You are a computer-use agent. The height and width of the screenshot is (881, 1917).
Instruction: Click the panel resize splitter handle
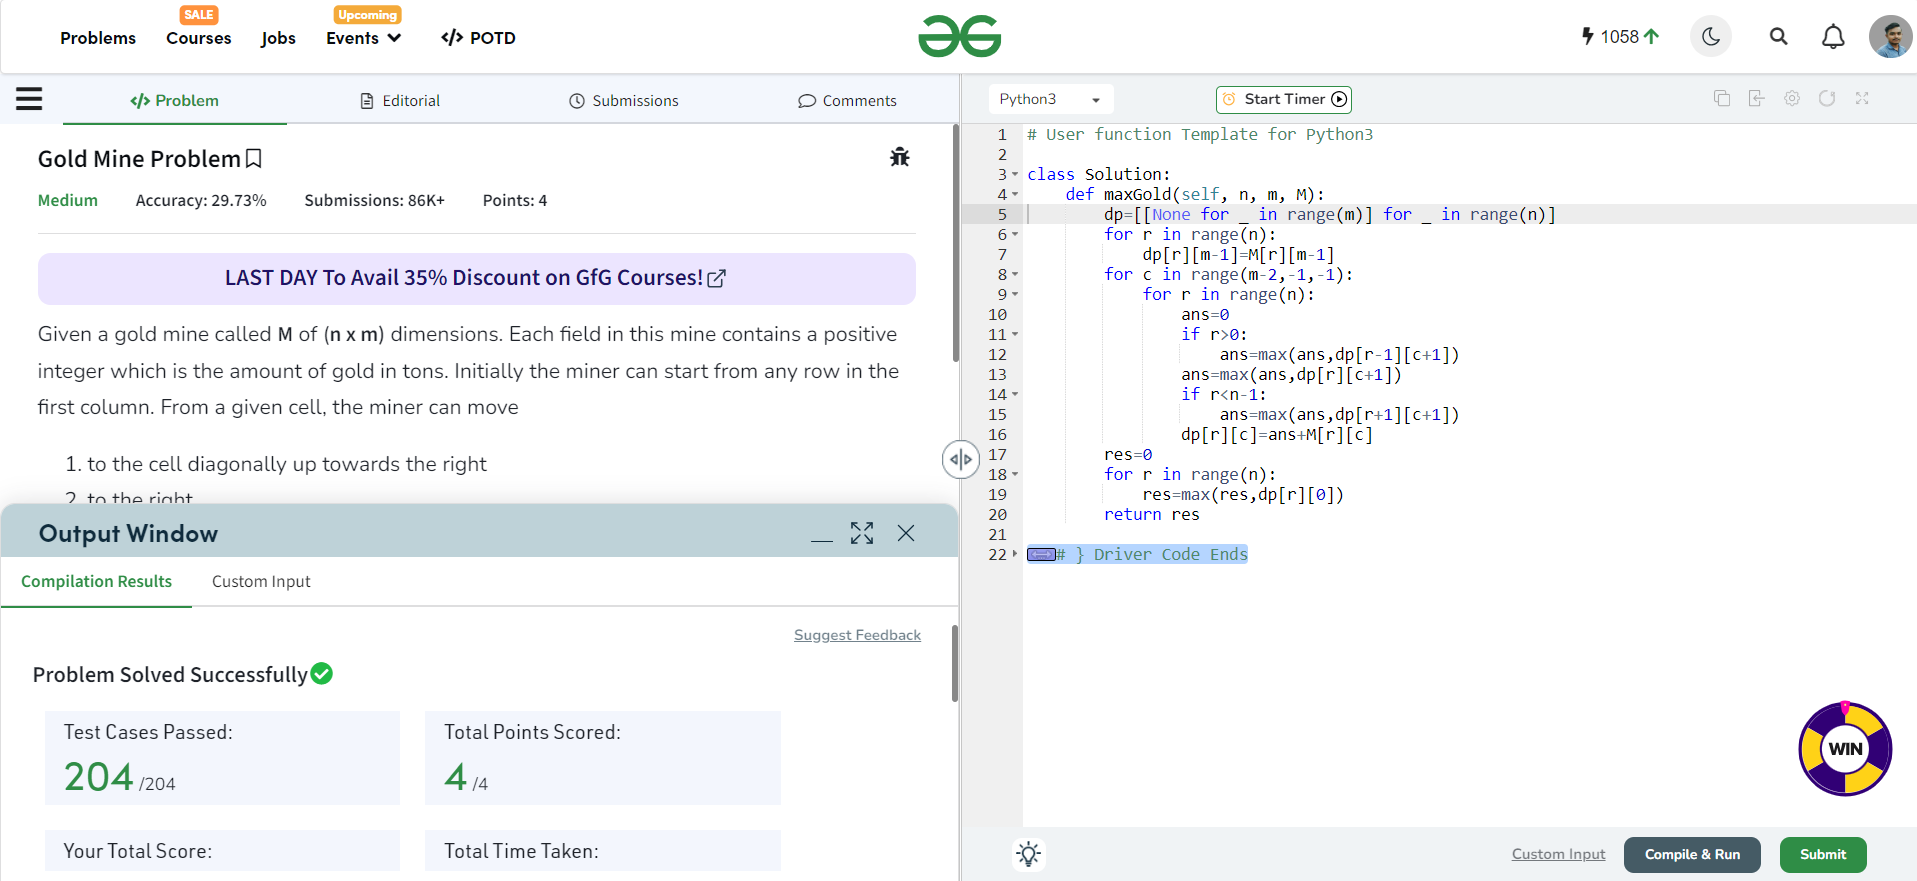(961, 460)
